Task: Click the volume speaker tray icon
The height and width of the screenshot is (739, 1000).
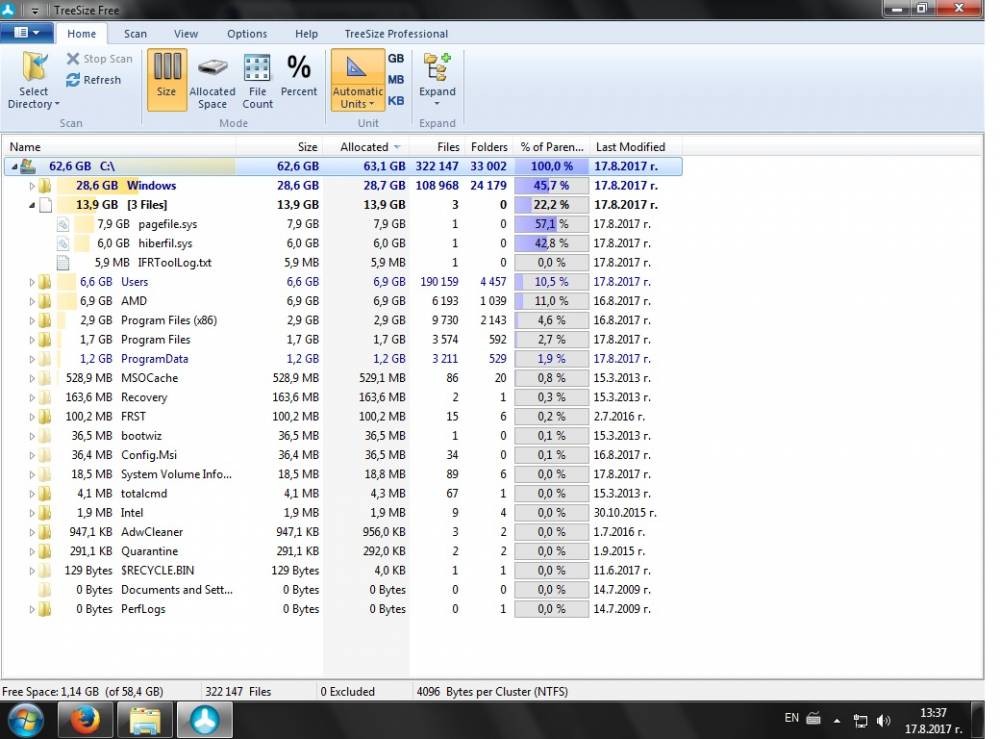Action: pos(883,721)
